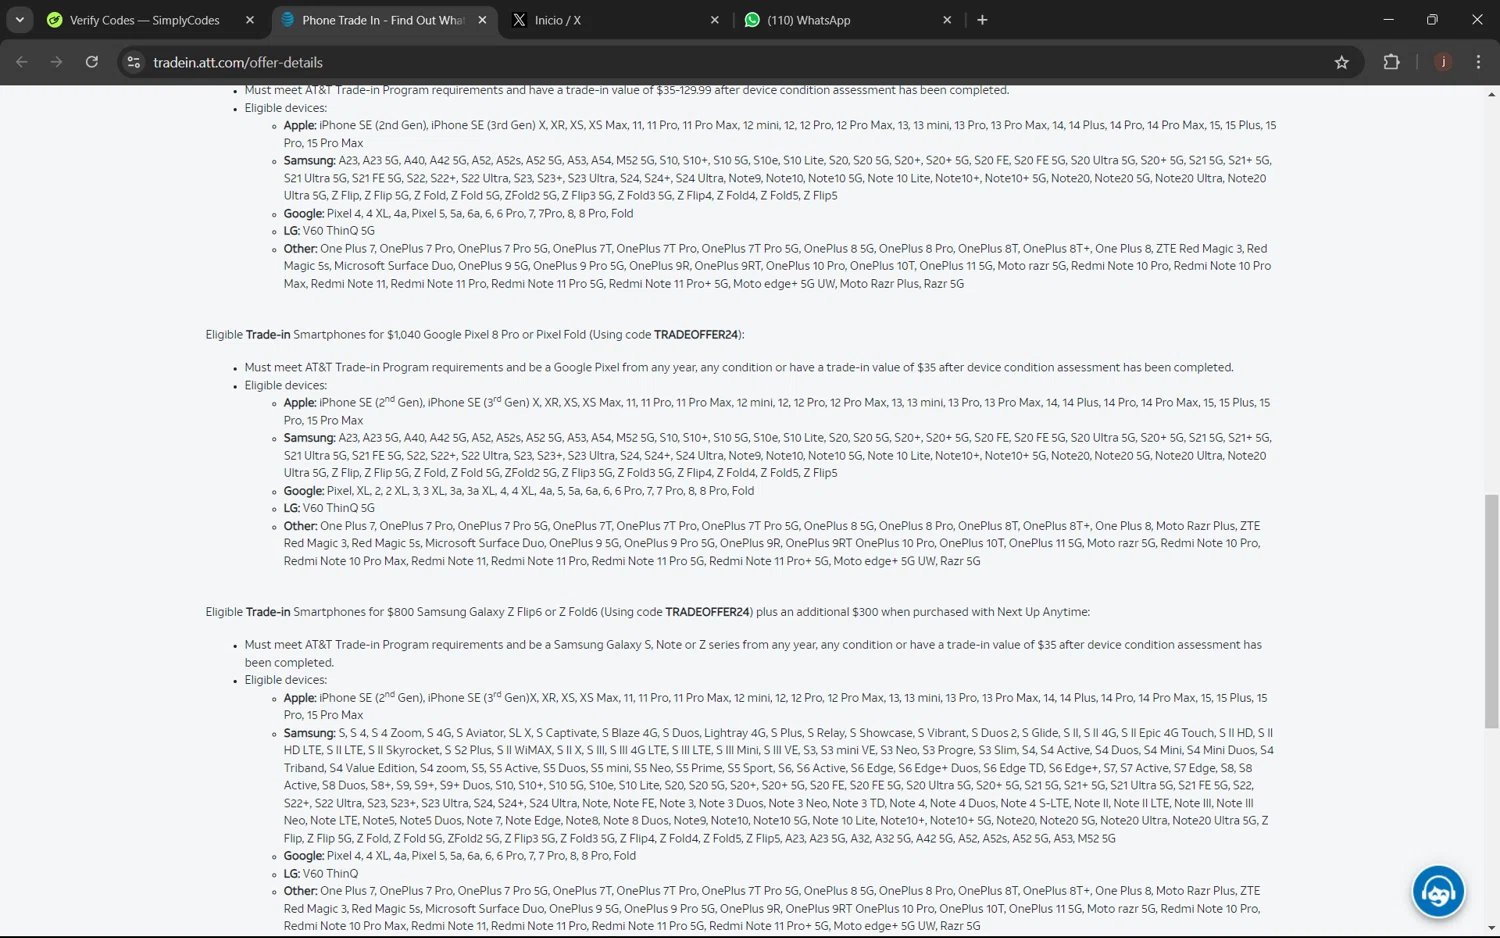
Task: Click the $800 Samsung Galaxy Z Flip6 heading
Action: tap(647, 612)
